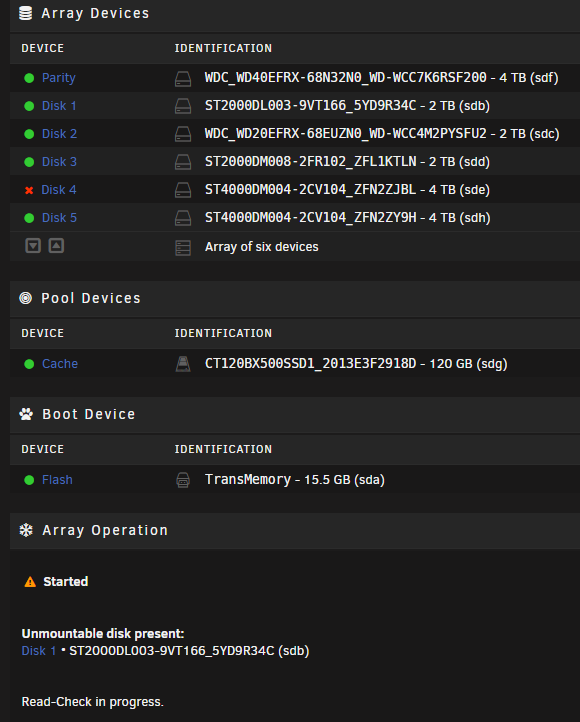Click drive icon beside ST4000DM004 ZFN2ZJBL (sde)
Screen dimensions: 580x722
click(x=183, y=190)
